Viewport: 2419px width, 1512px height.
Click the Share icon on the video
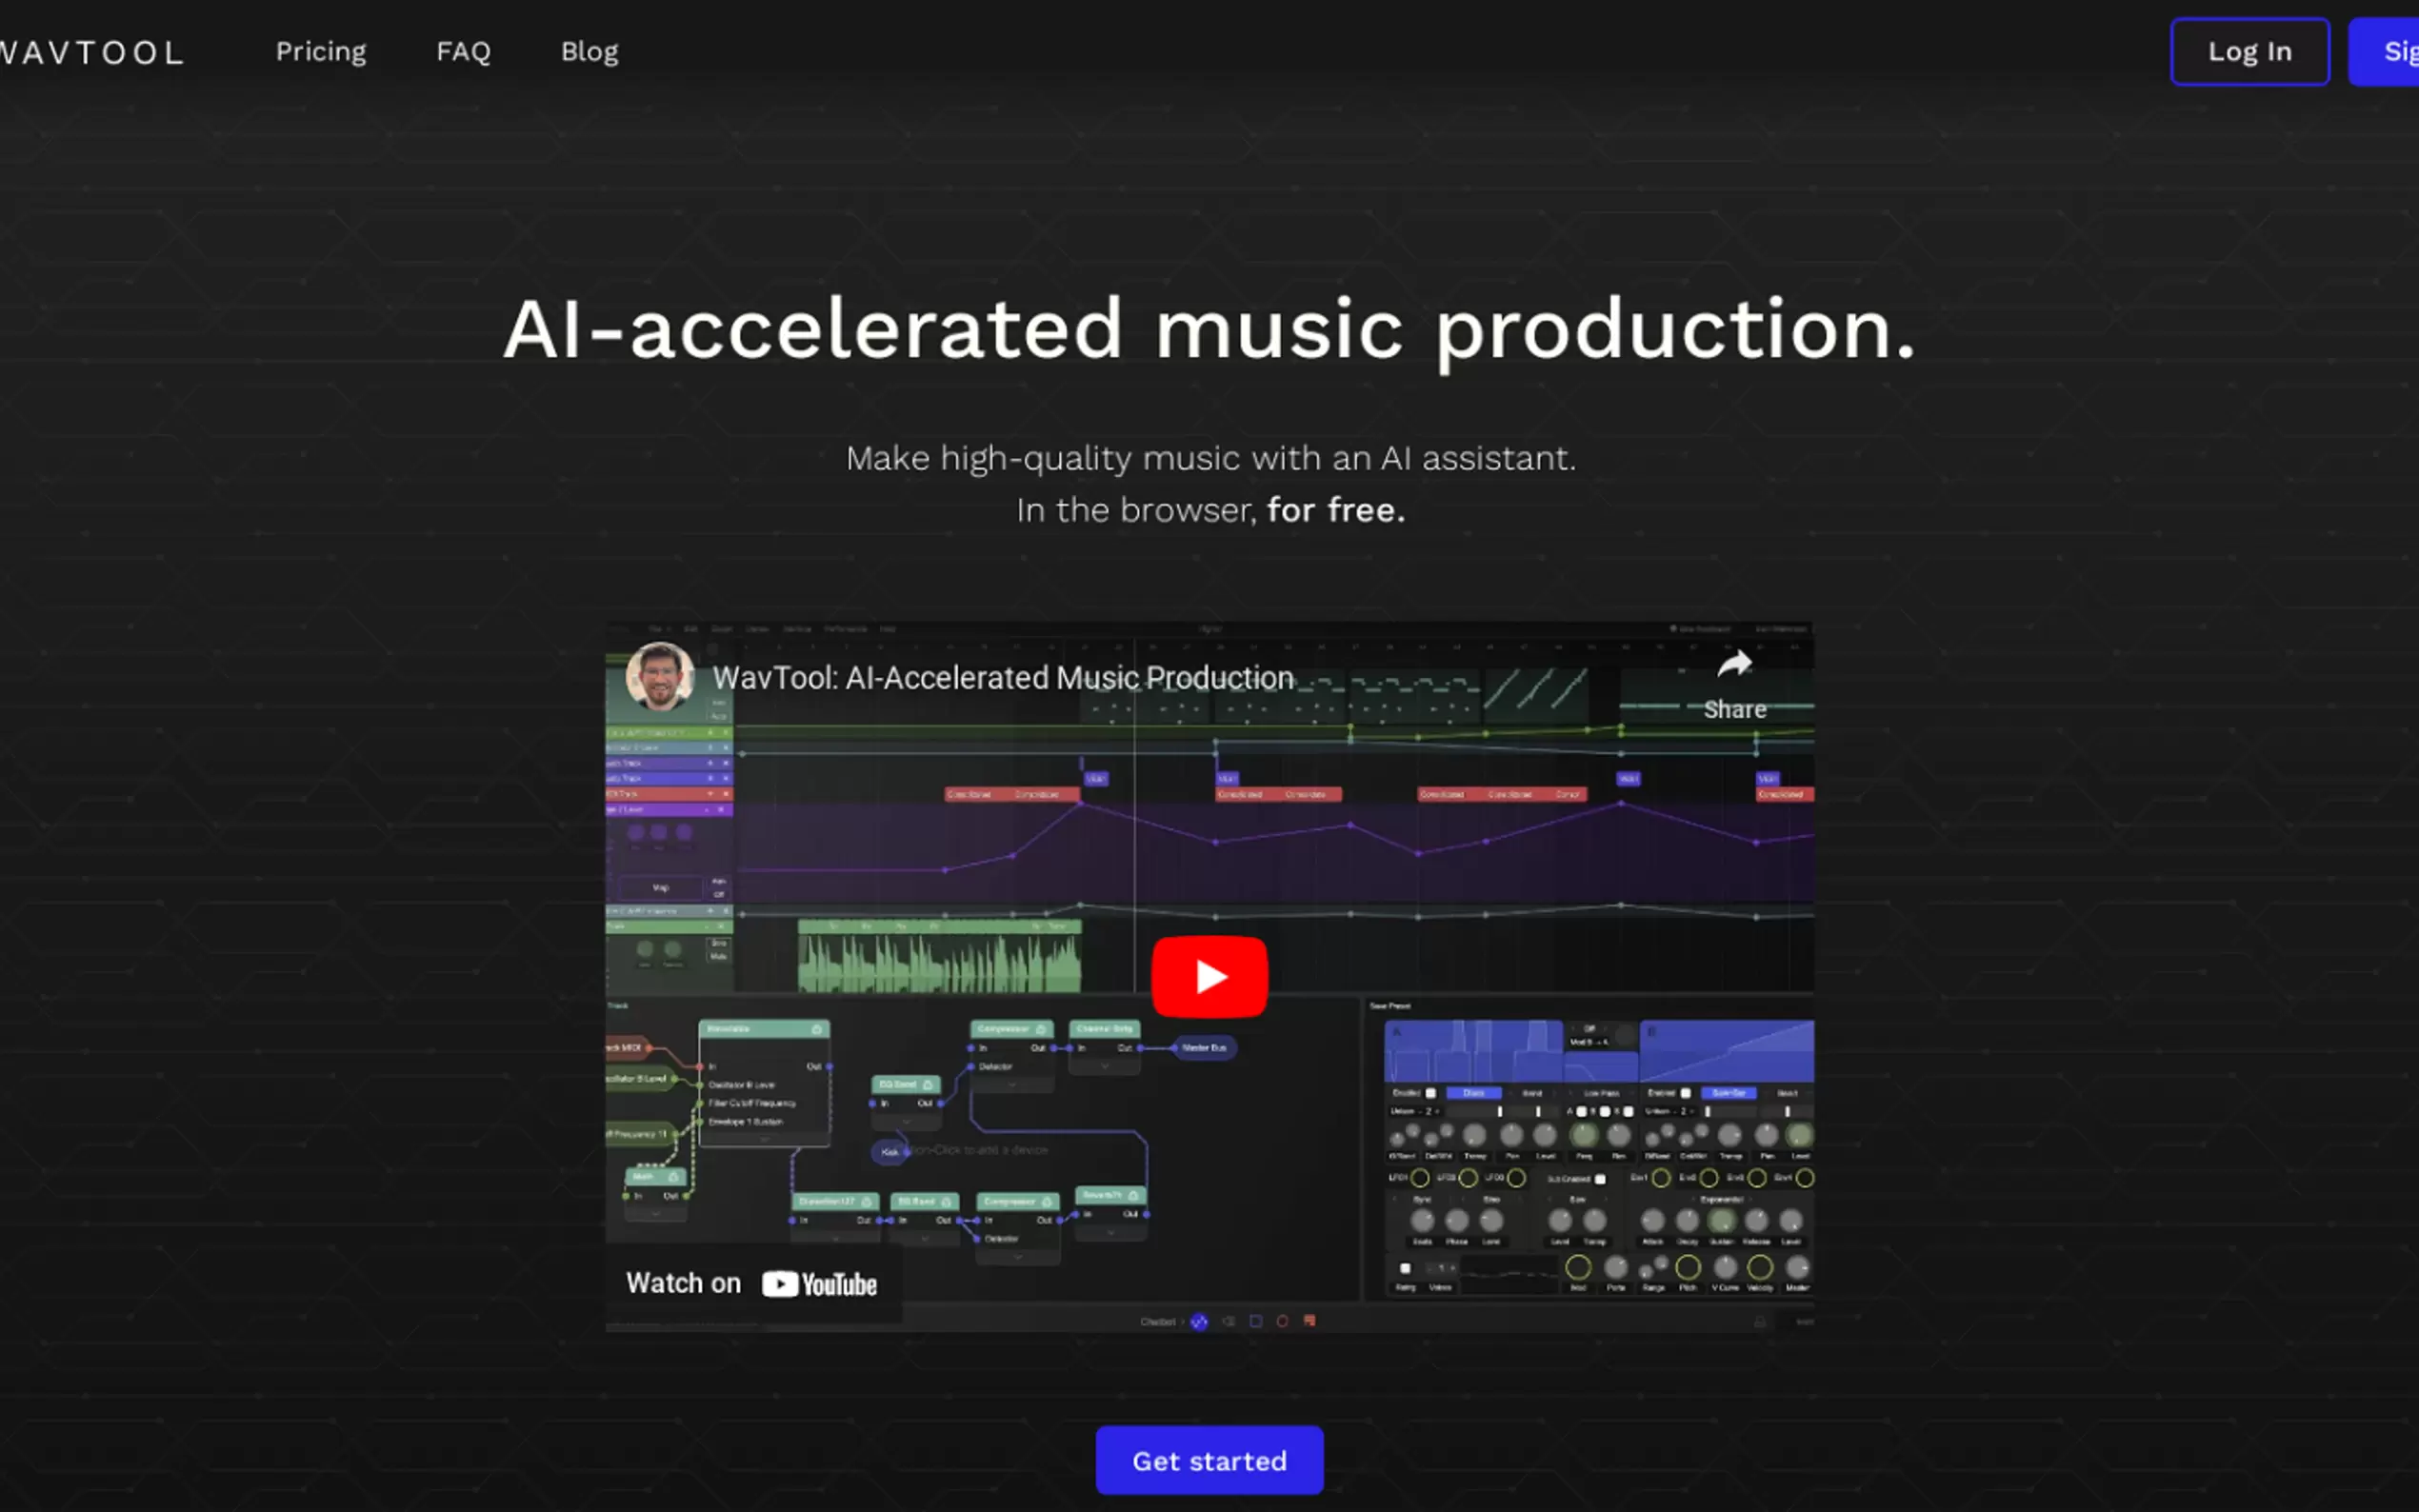coord(1736,663)
